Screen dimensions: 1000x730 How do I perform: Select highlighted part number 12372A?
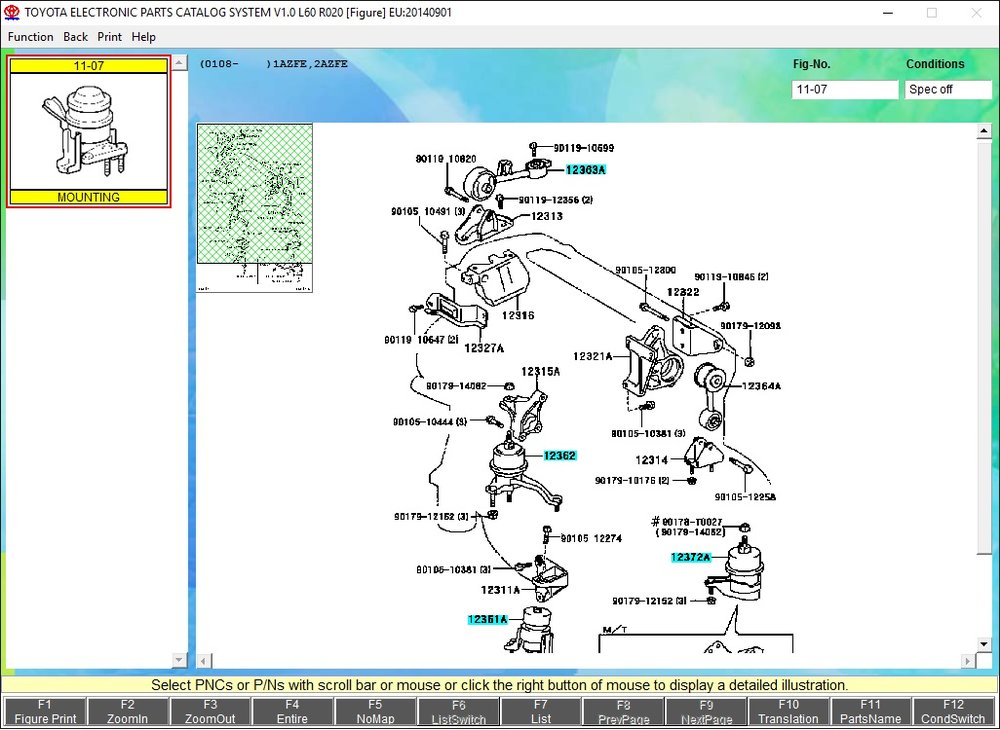(x=690, y=557)
